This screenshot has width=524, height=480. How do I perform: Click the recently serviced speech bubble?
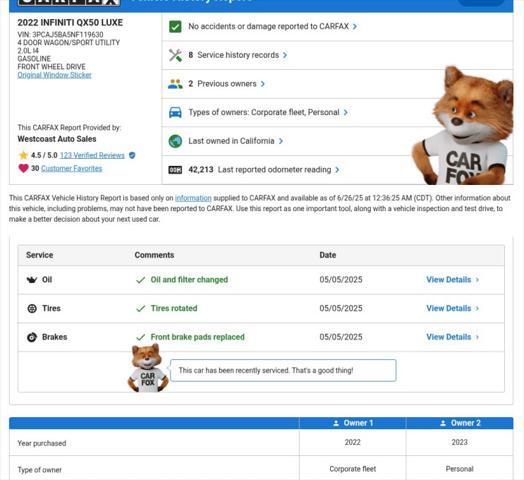coord(283,370)
